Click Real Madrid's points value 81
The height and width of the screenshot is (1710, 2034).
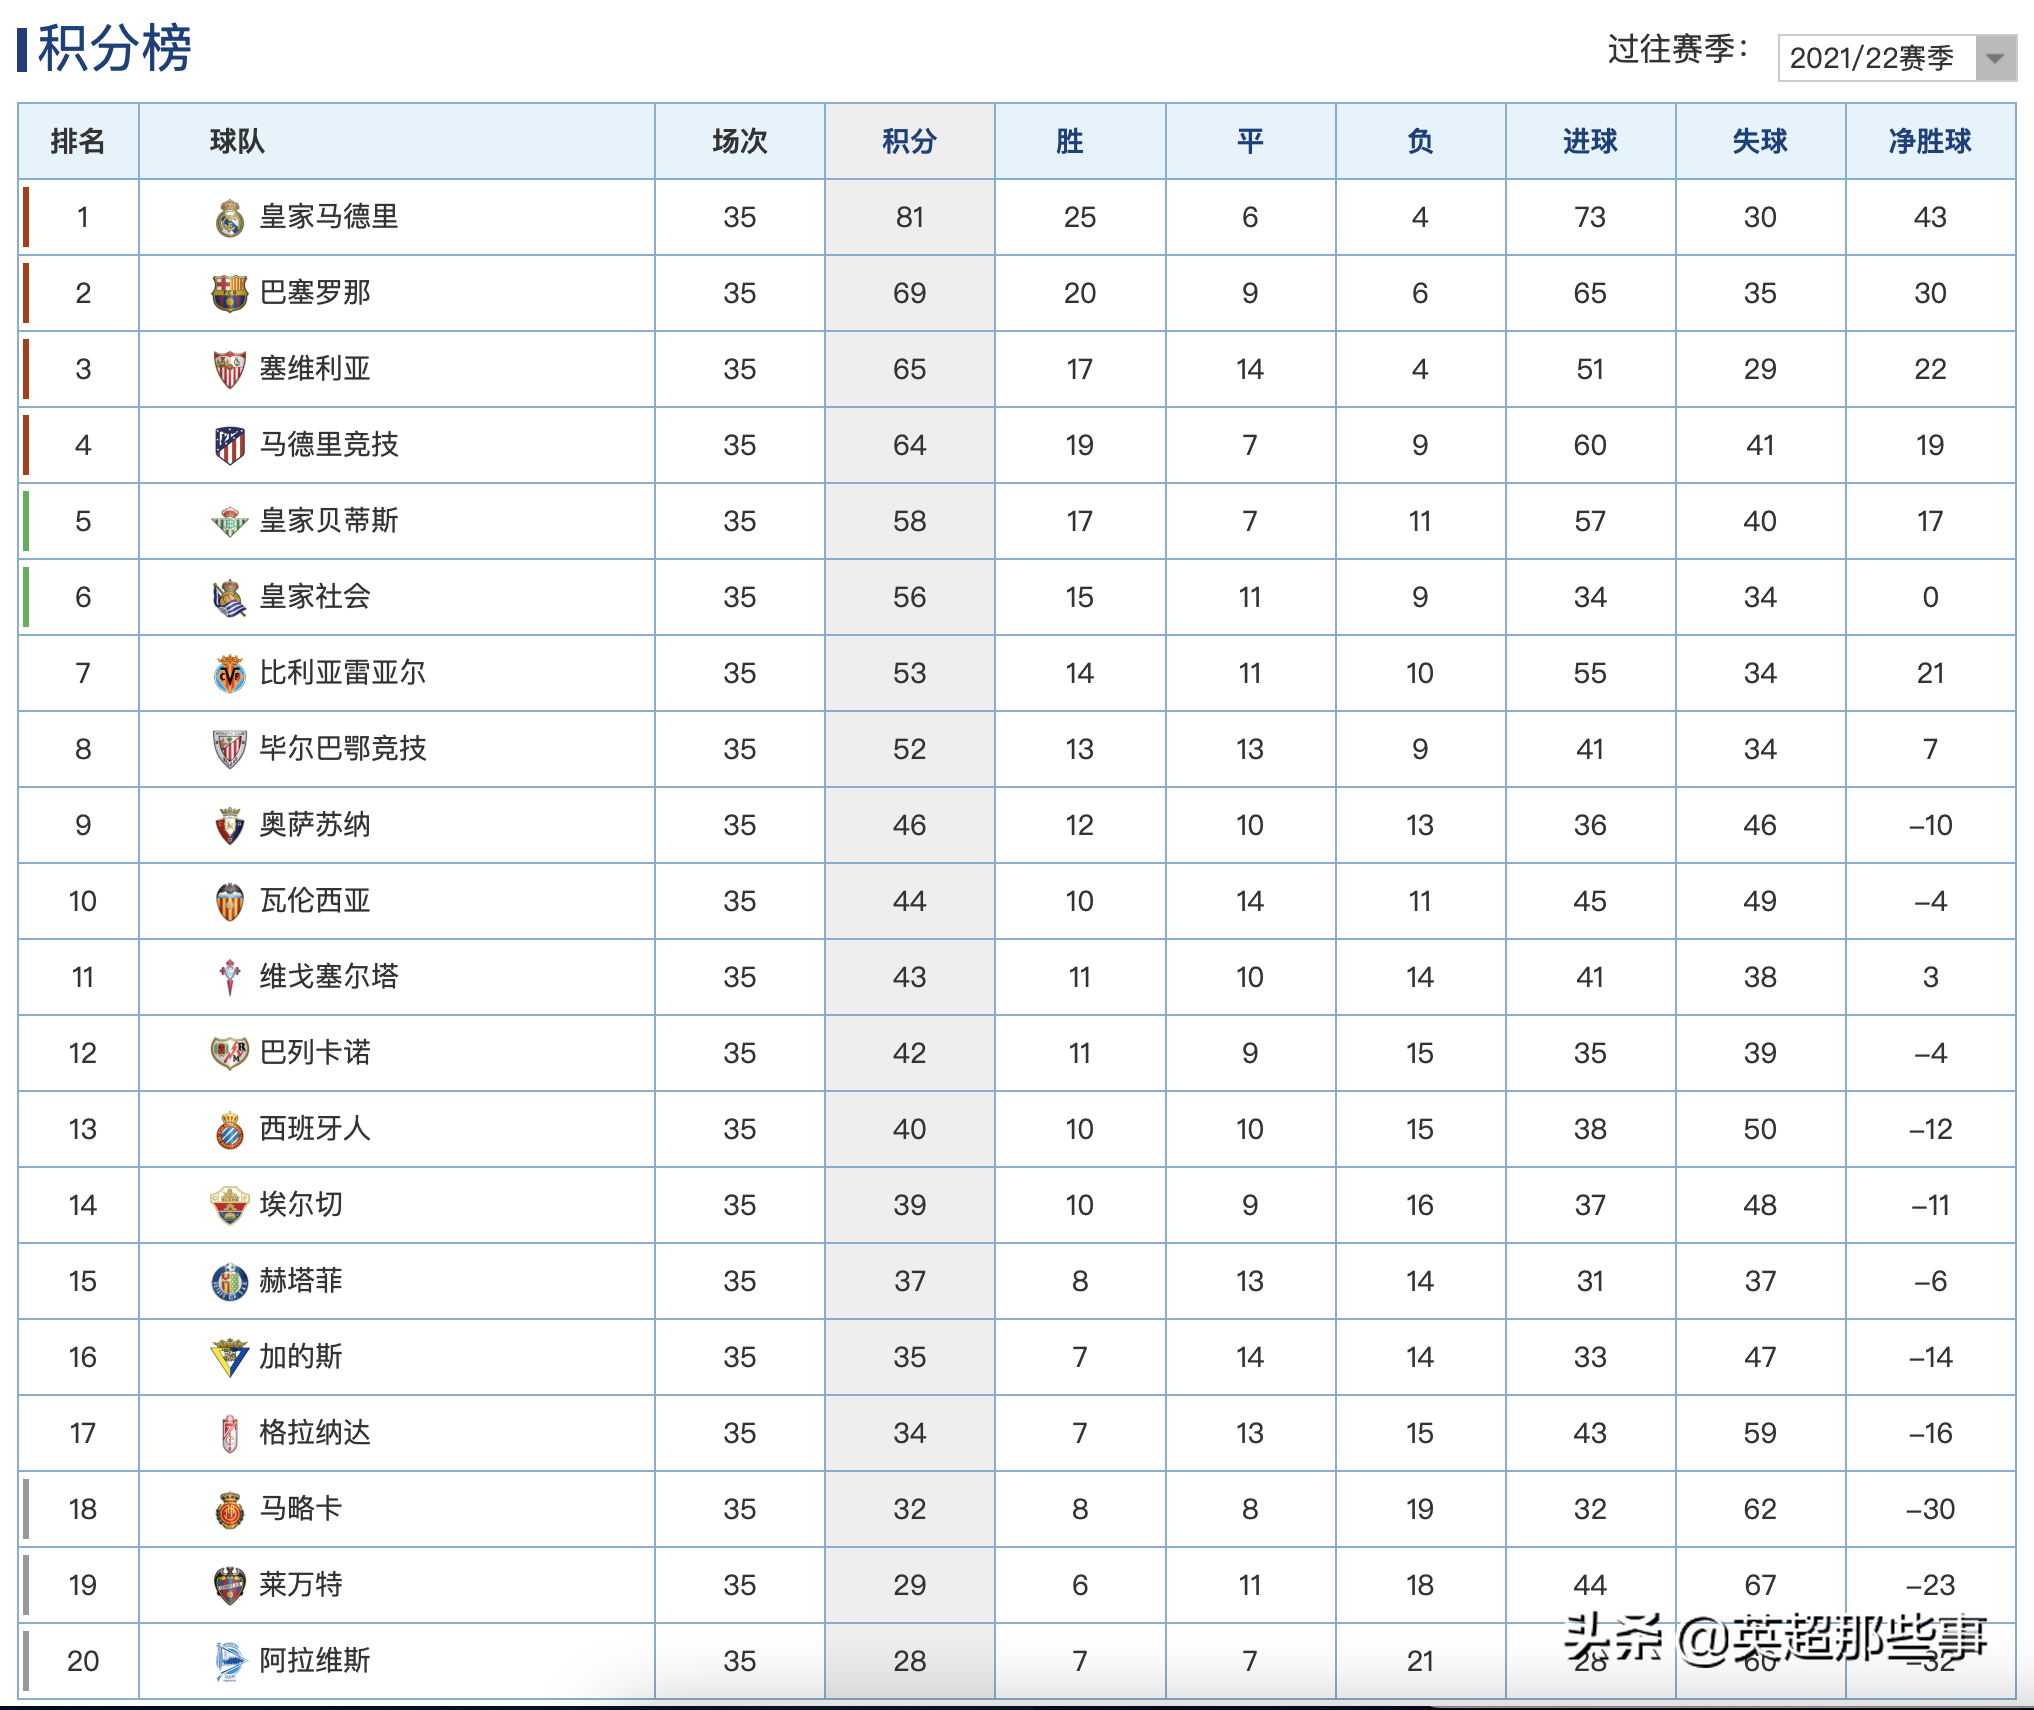tap(910, 218)
